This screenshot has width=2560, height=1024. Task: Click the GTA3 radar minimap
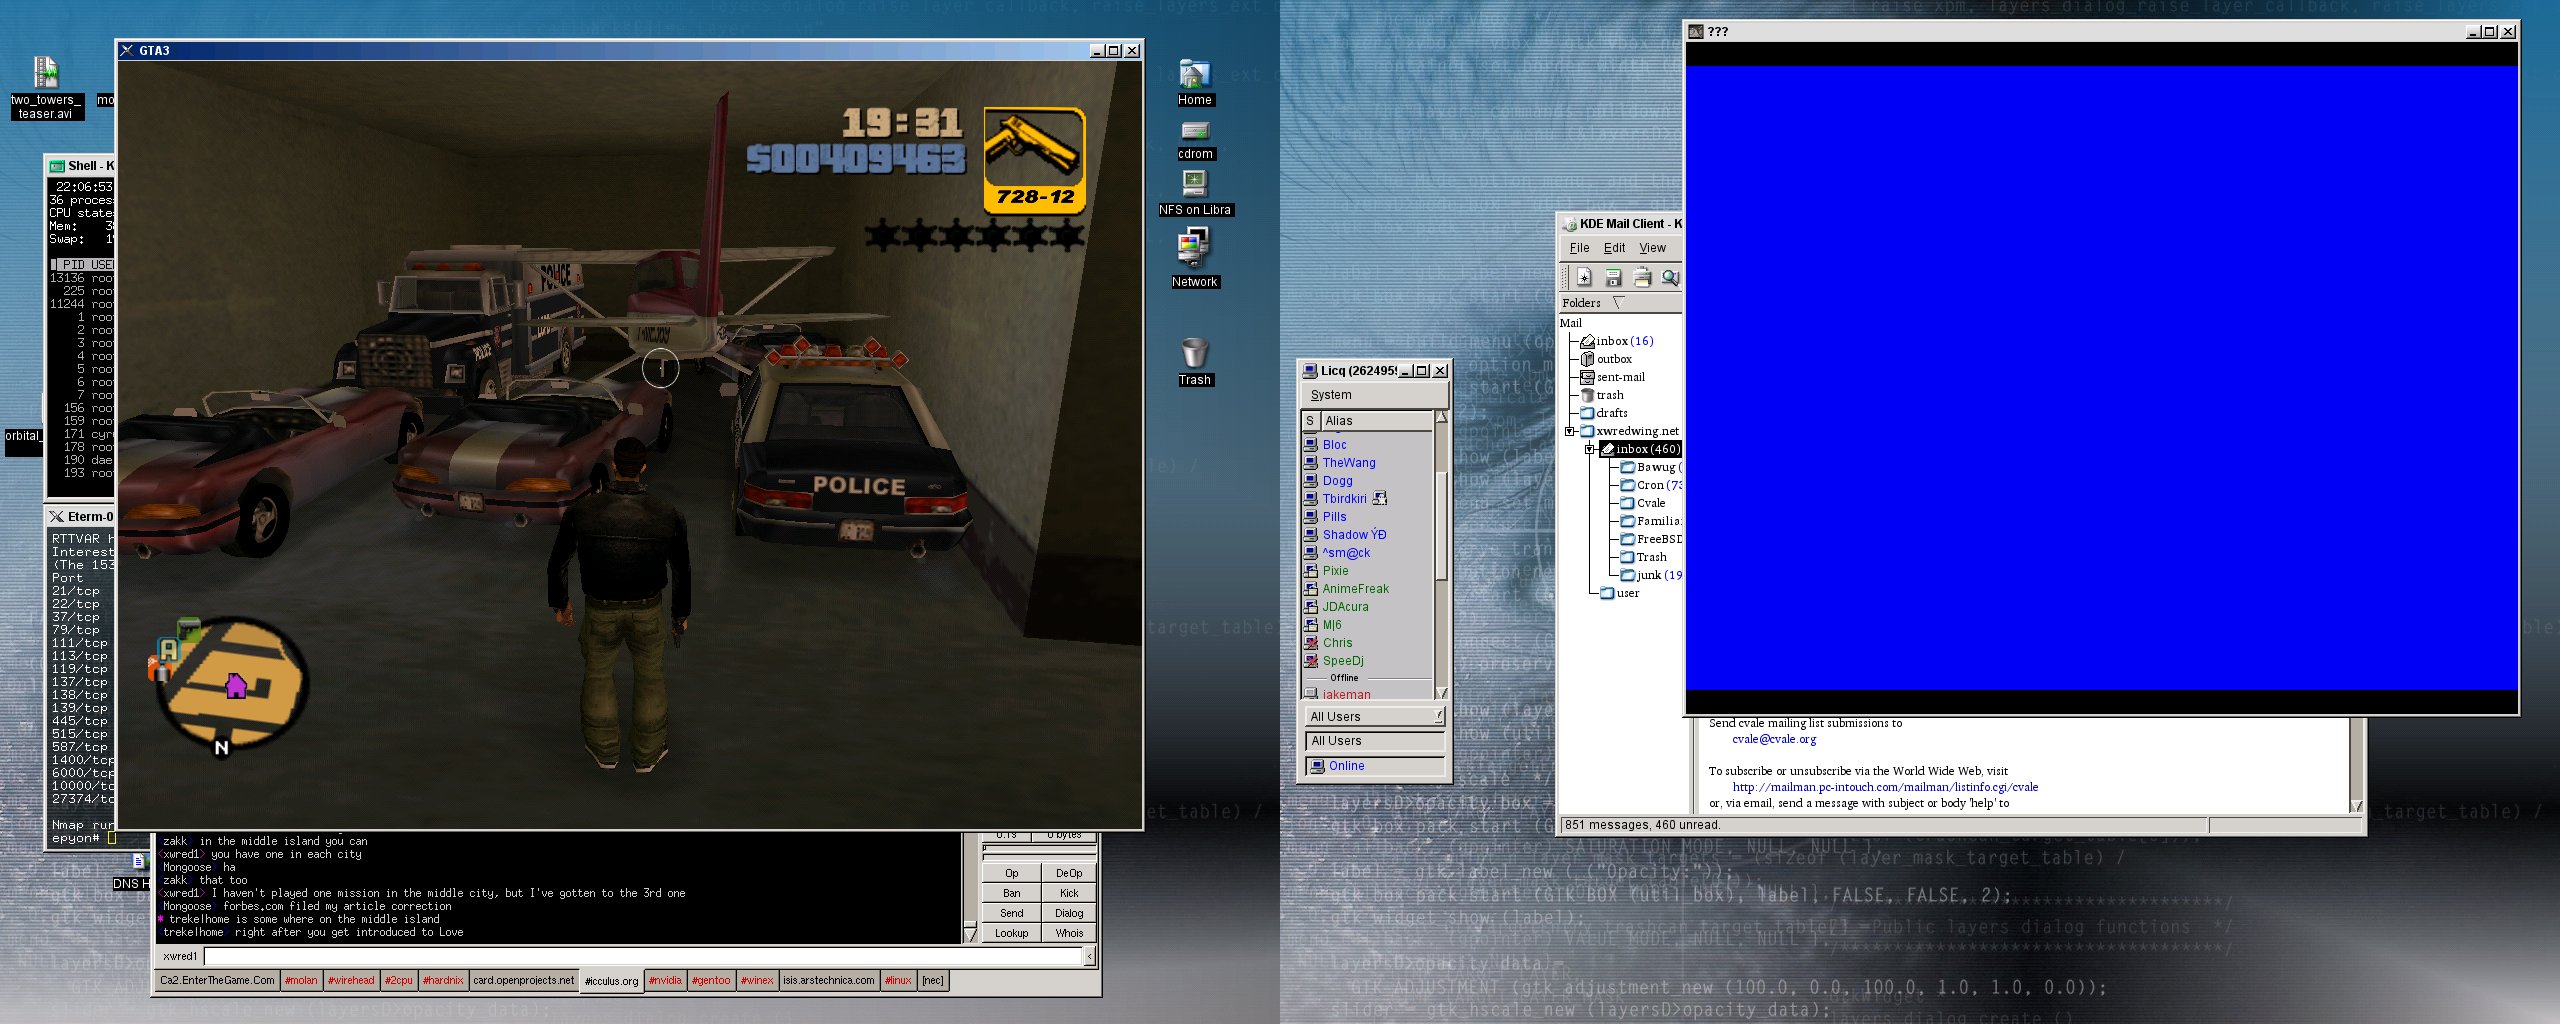233,685
